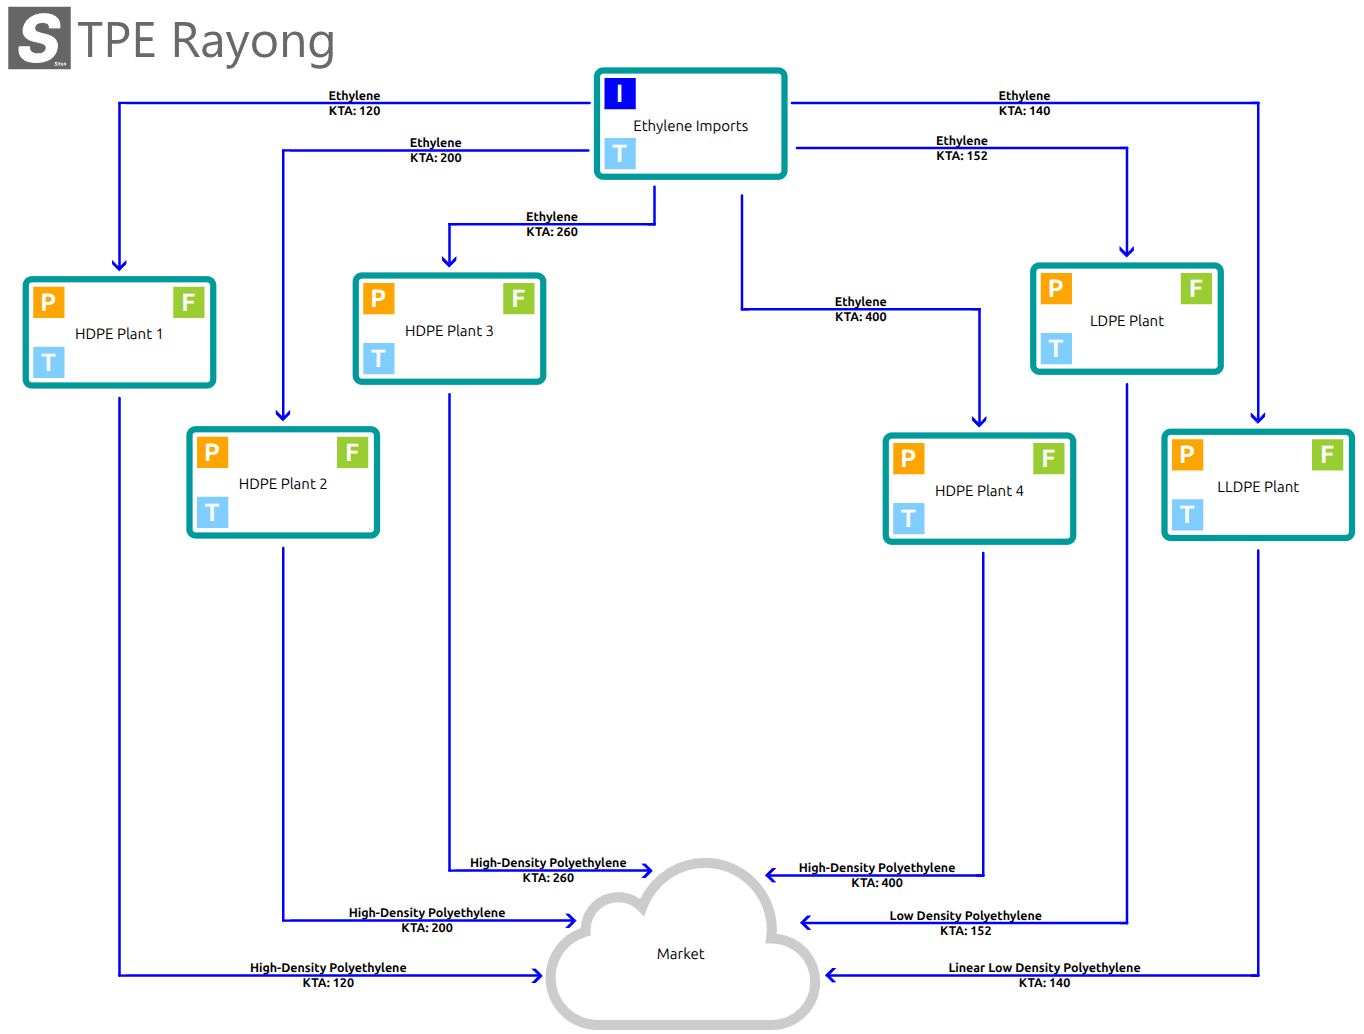This screenshot has height=1034, width=1364.
Task: Select the Ethylene Imports node label
Action: pos(691,126)
